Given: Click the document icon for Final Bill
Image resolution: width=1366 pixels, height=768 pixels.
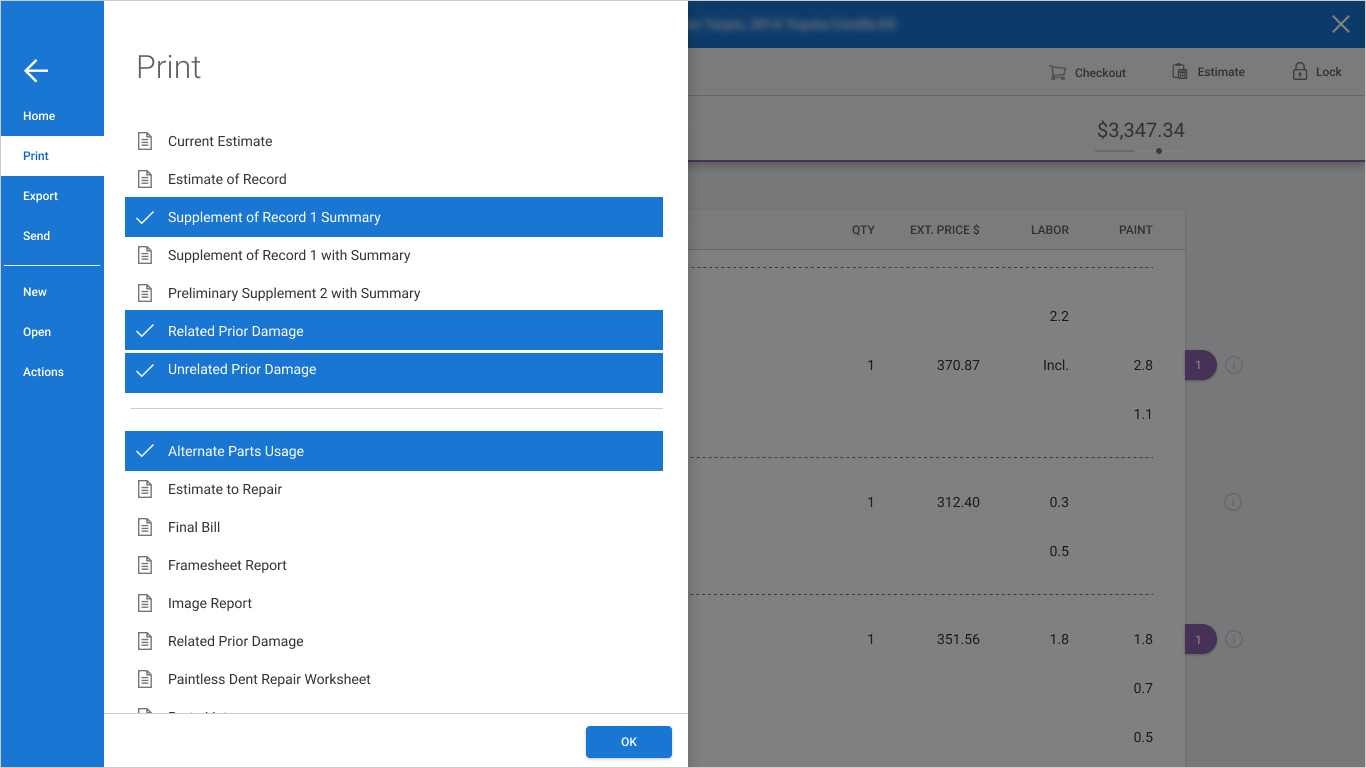Looking at the screenshot, I should pos(145,527).
